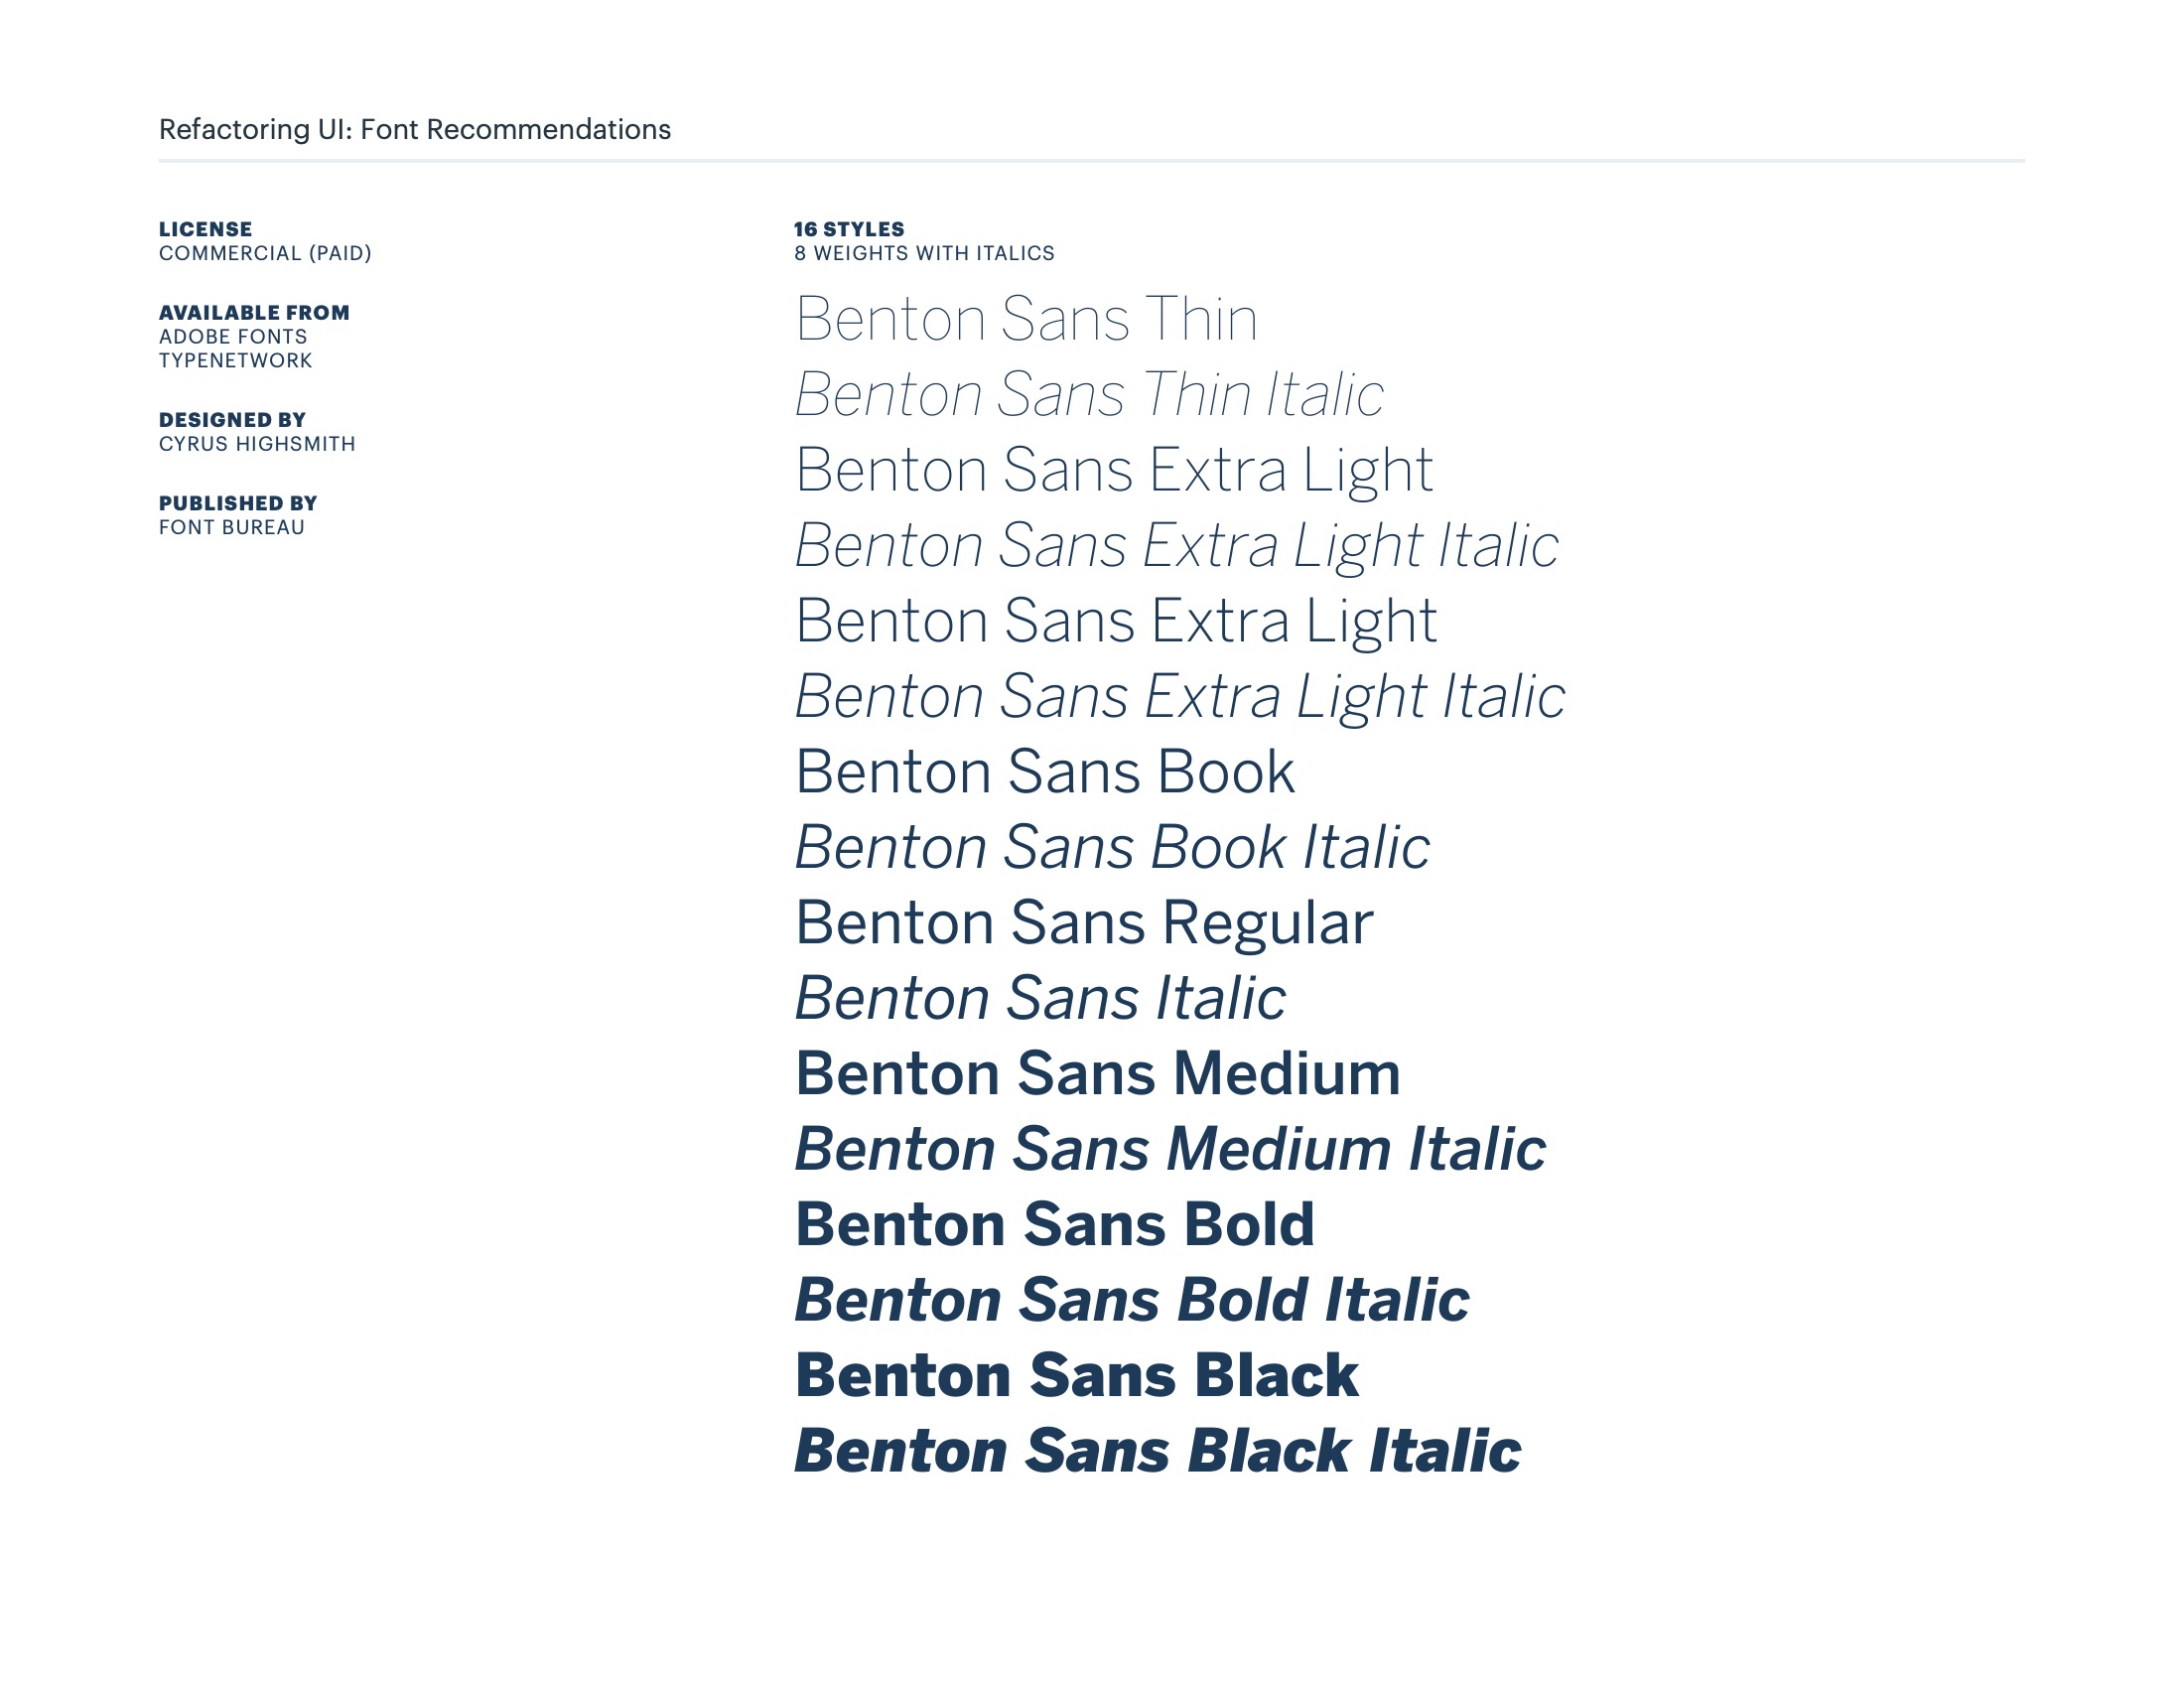Click the "16 STYLES" heading
The image size is (2184, 1688).
click(849, 229)
